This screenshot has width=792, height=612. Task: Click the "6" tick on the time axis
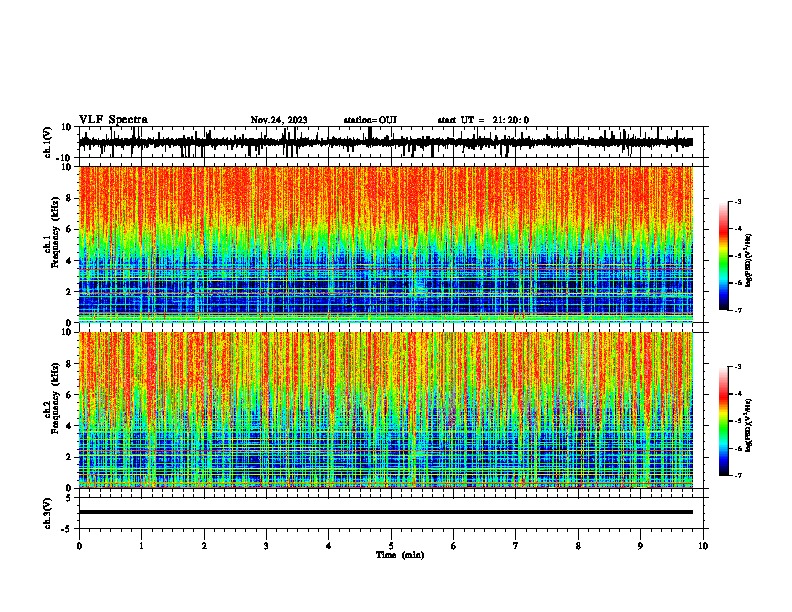coord(454,546)
